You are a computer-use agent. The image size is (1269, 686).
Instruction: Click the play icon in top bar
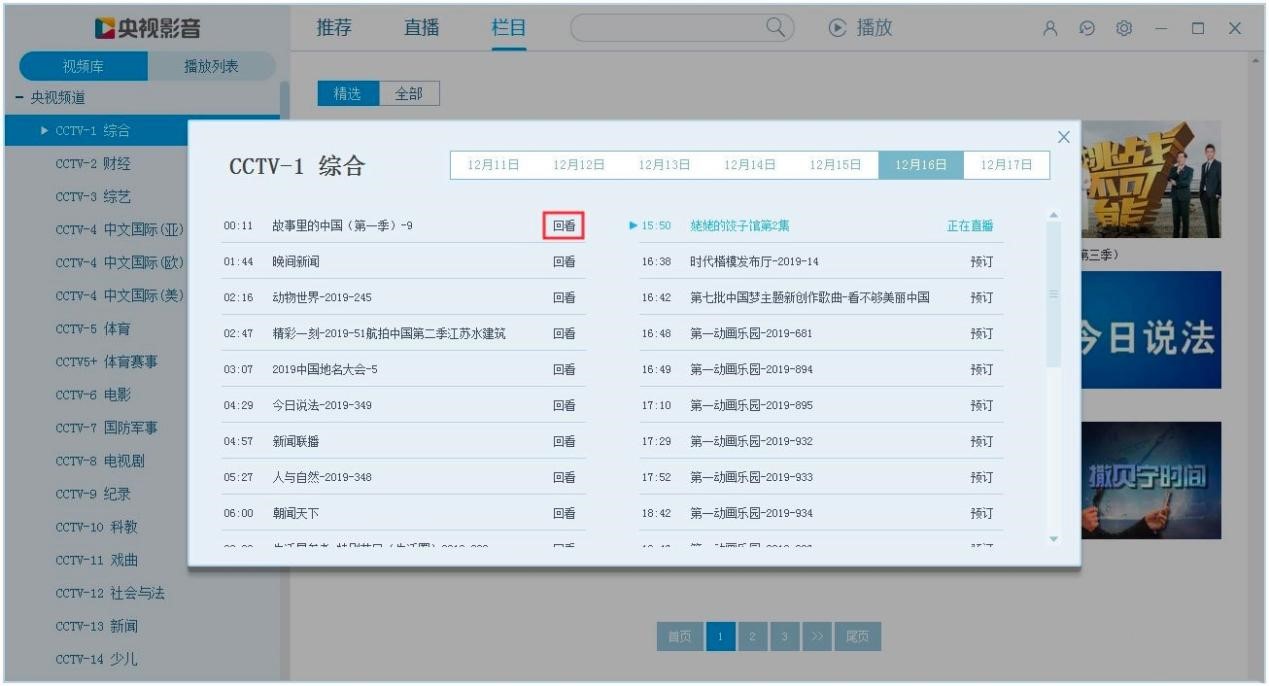[x=838, y=29]
